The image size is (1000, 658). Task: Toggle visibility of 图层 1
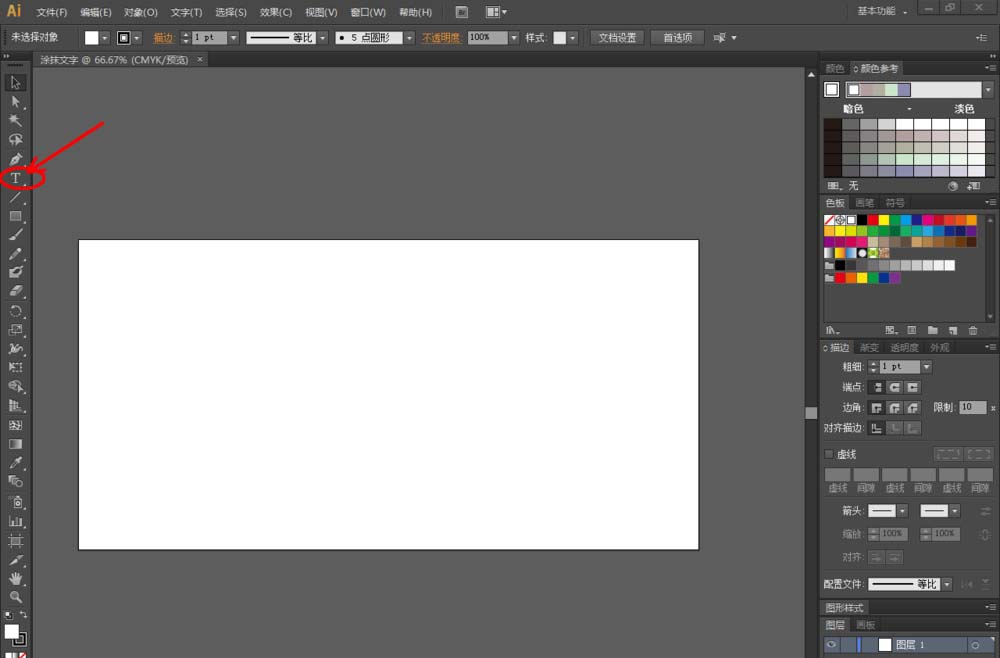[831, 645]
